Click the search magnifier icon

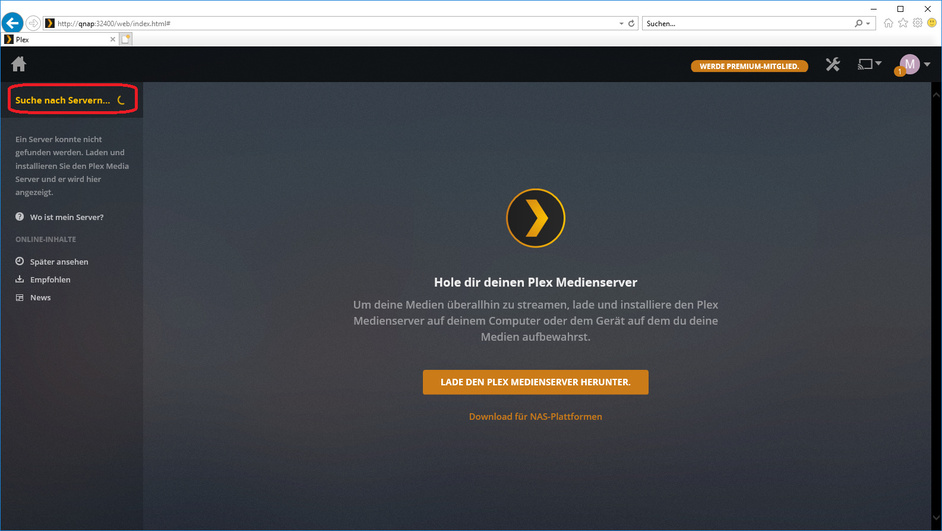pos(858,23)
